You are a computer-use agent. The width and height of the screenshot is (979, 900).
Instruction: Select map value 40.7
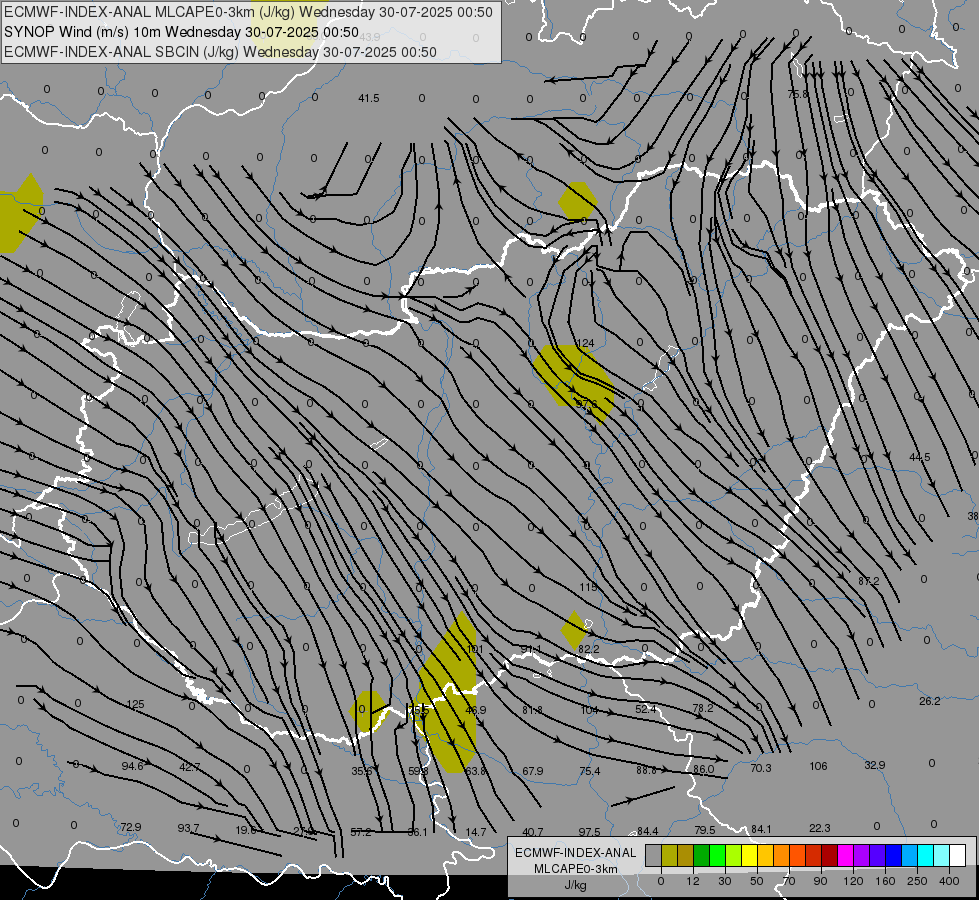(x=533, y=831)
